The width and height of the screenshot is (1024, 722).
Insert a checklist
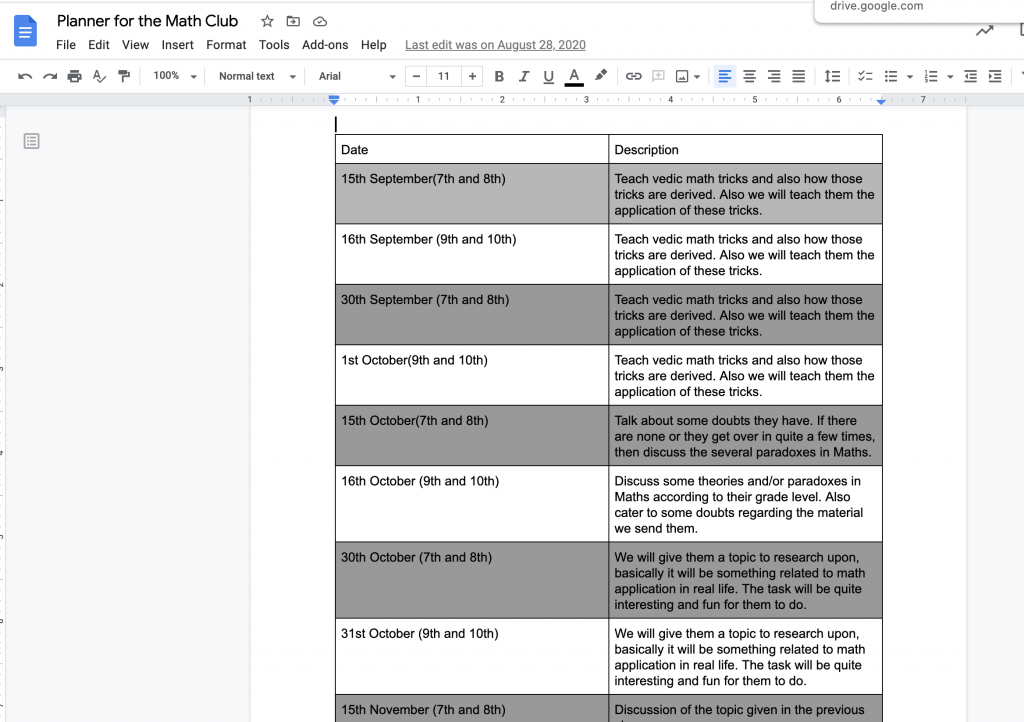click(865, 76)
